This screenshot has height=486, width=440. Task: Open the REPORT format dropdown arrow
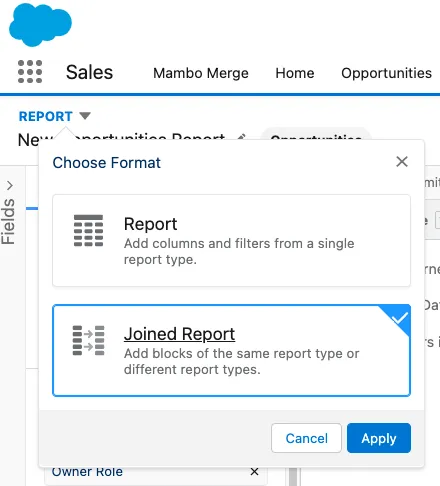85,116
